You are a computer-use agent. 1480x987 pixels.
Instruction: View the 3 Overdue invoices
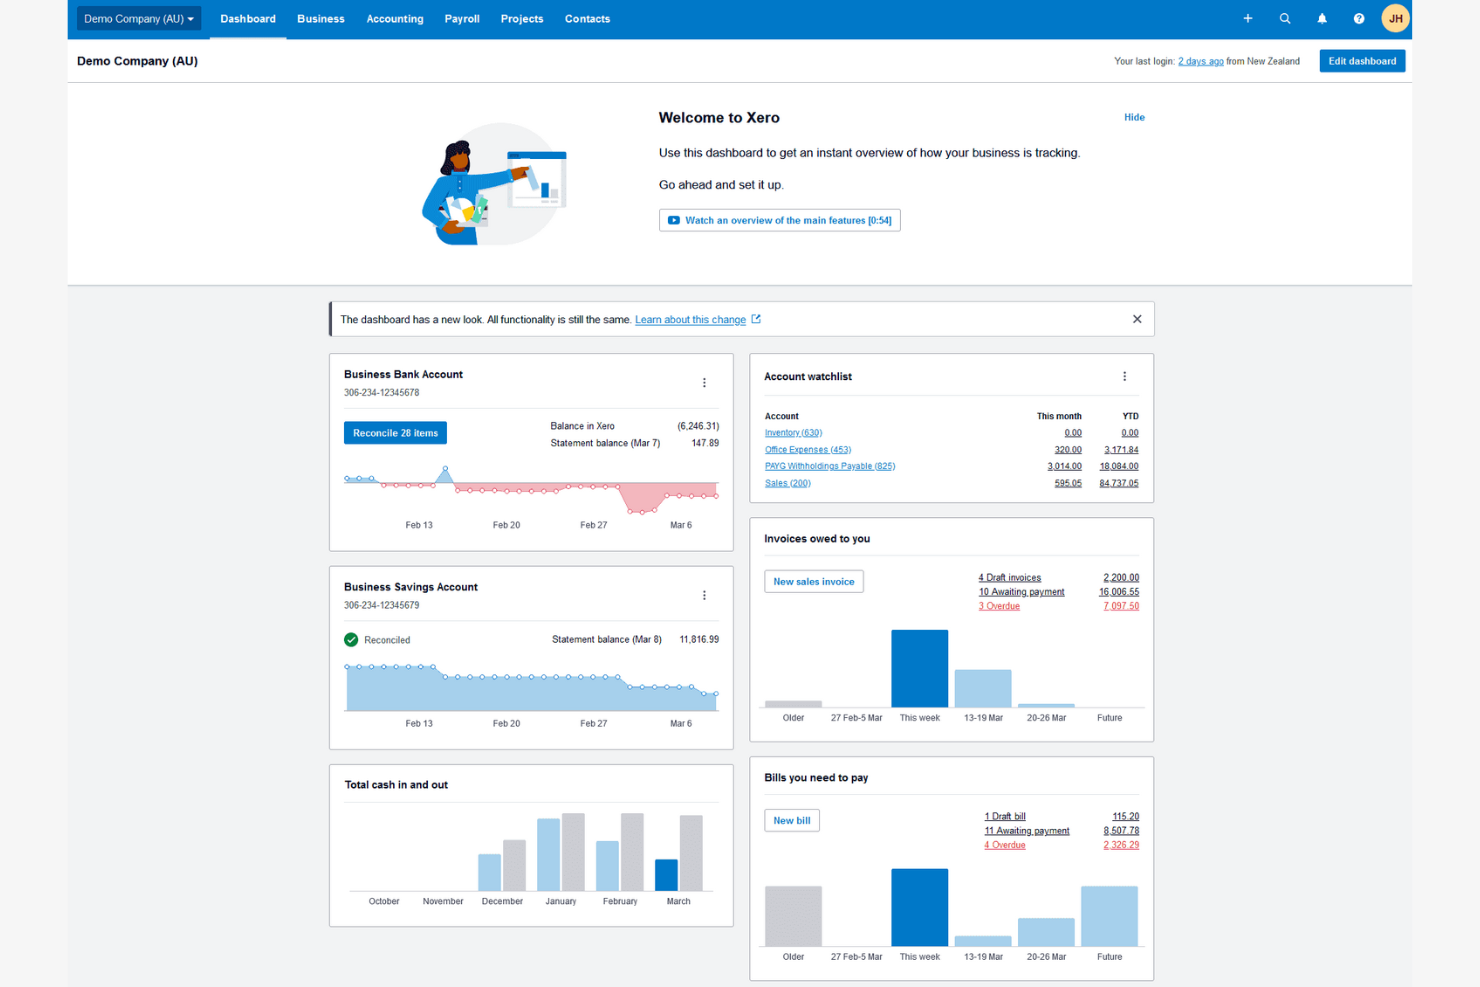999,606
